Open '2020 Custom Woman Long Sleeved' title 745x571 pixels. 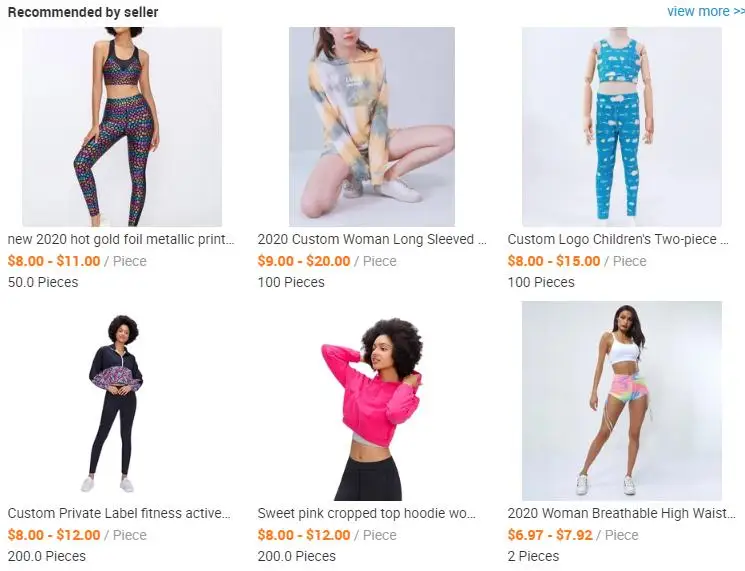click(x=372, y=239)
